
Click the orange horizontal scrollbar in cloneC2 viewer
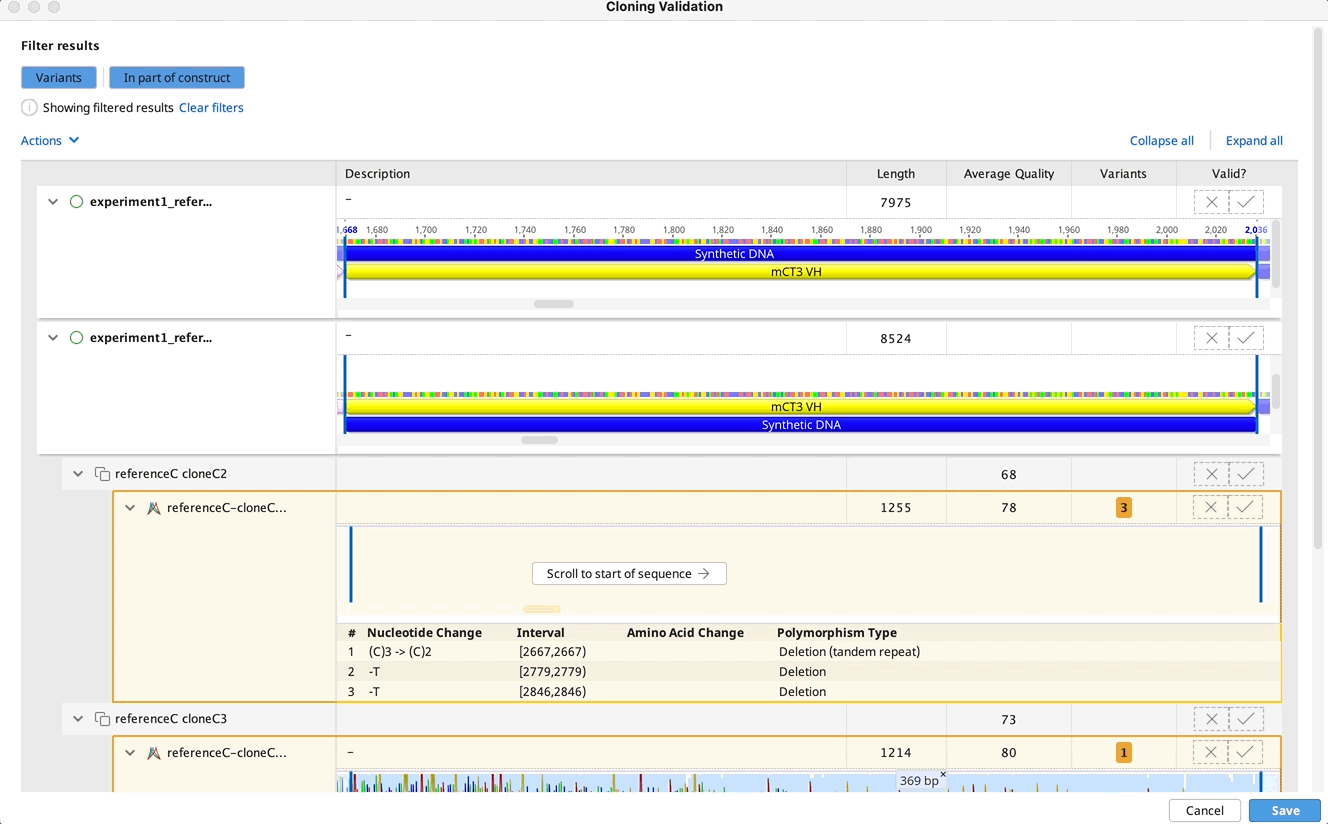coord(542,609)
